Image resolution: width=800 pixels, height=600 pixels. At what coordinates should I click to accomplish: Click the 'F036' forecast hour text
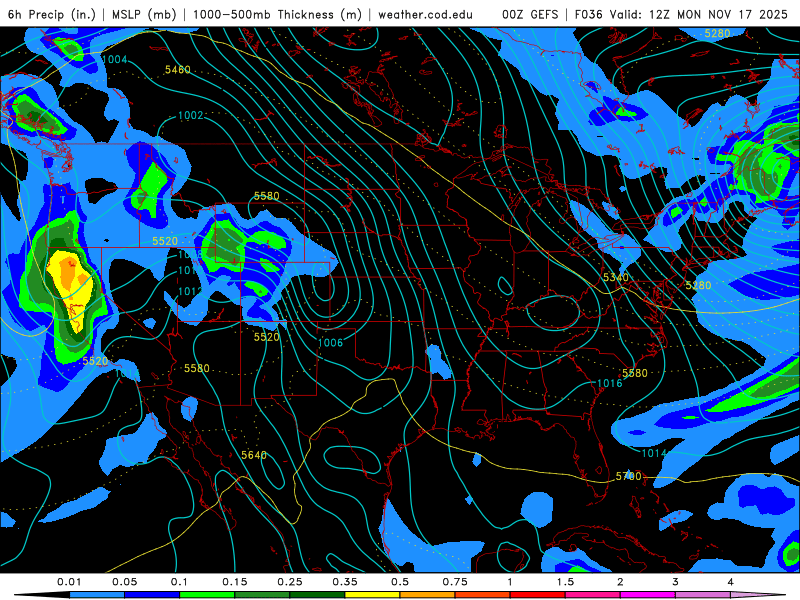(x=588, y=14)
